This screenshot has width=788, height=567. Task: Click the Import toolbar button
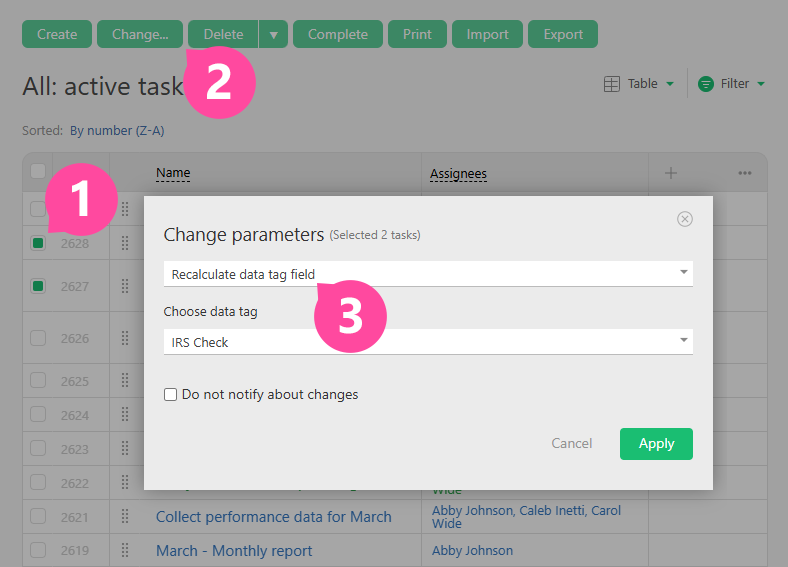[487, 34]
